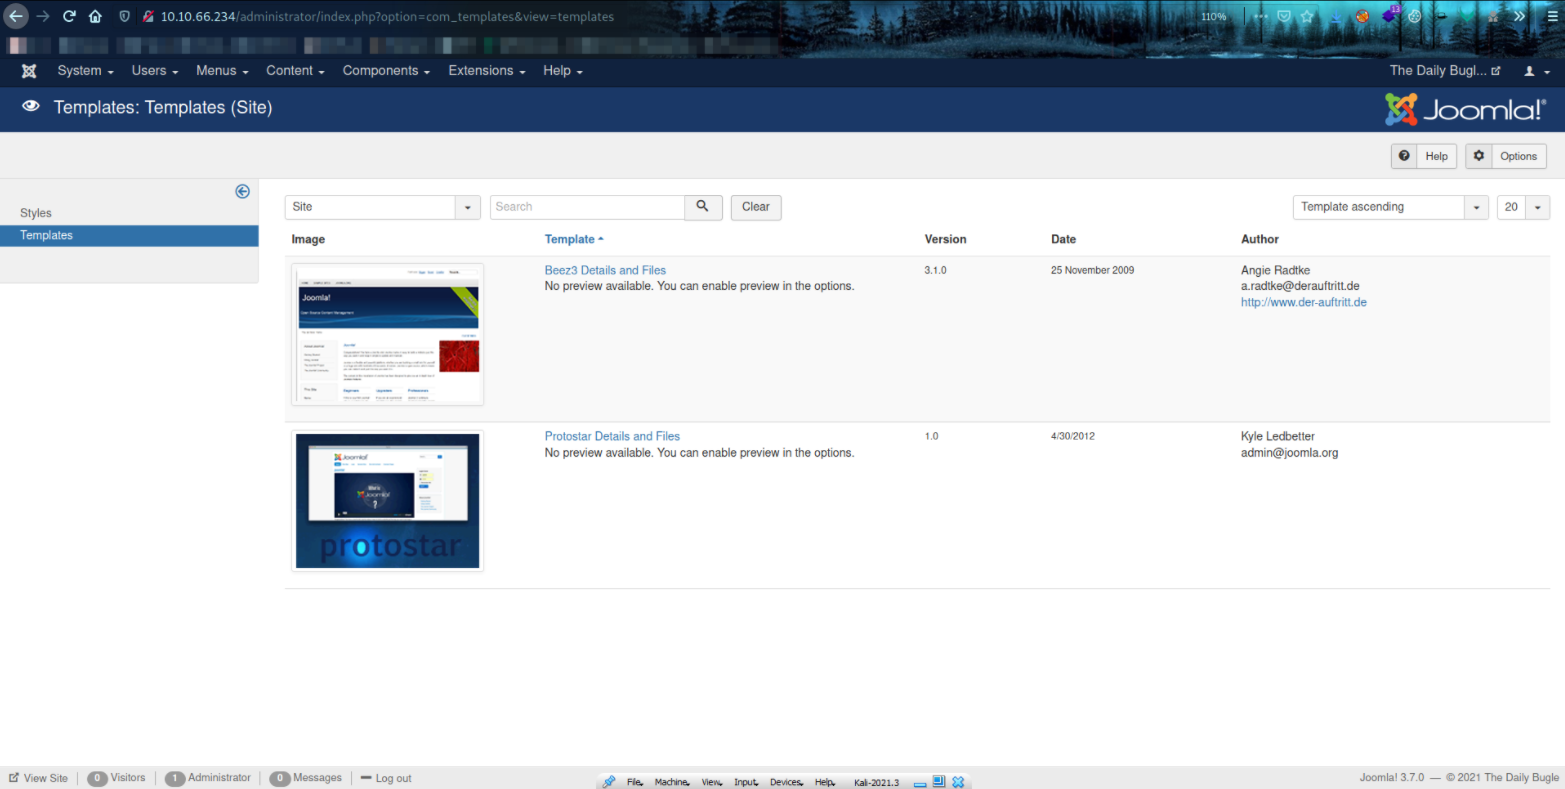The width and height of the screenshot is (1565, 789).
Task: Open the VirtualBox View menu
Action: point(711,782)
